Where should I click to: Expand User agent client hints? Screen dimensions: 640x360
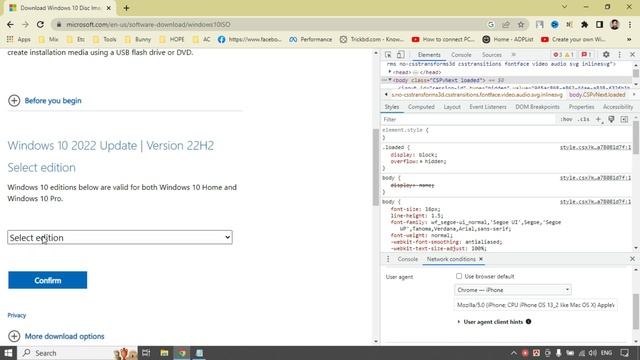[x=459, y=322]
